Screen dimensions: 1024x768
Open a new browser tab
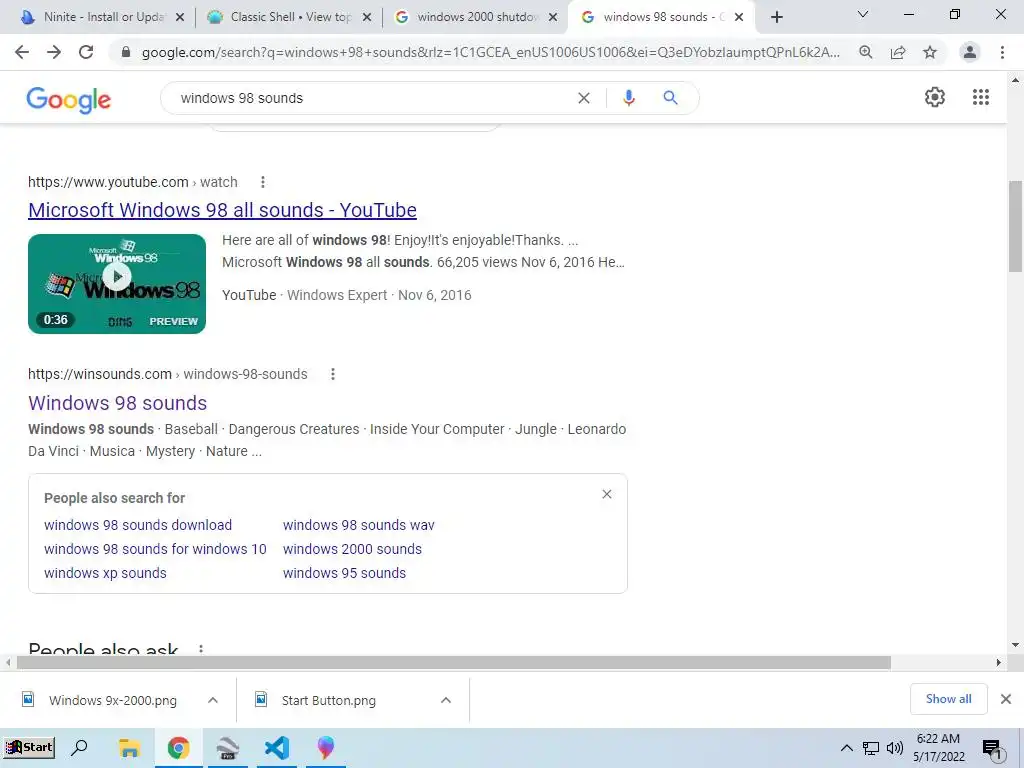(x=776, y=17)
